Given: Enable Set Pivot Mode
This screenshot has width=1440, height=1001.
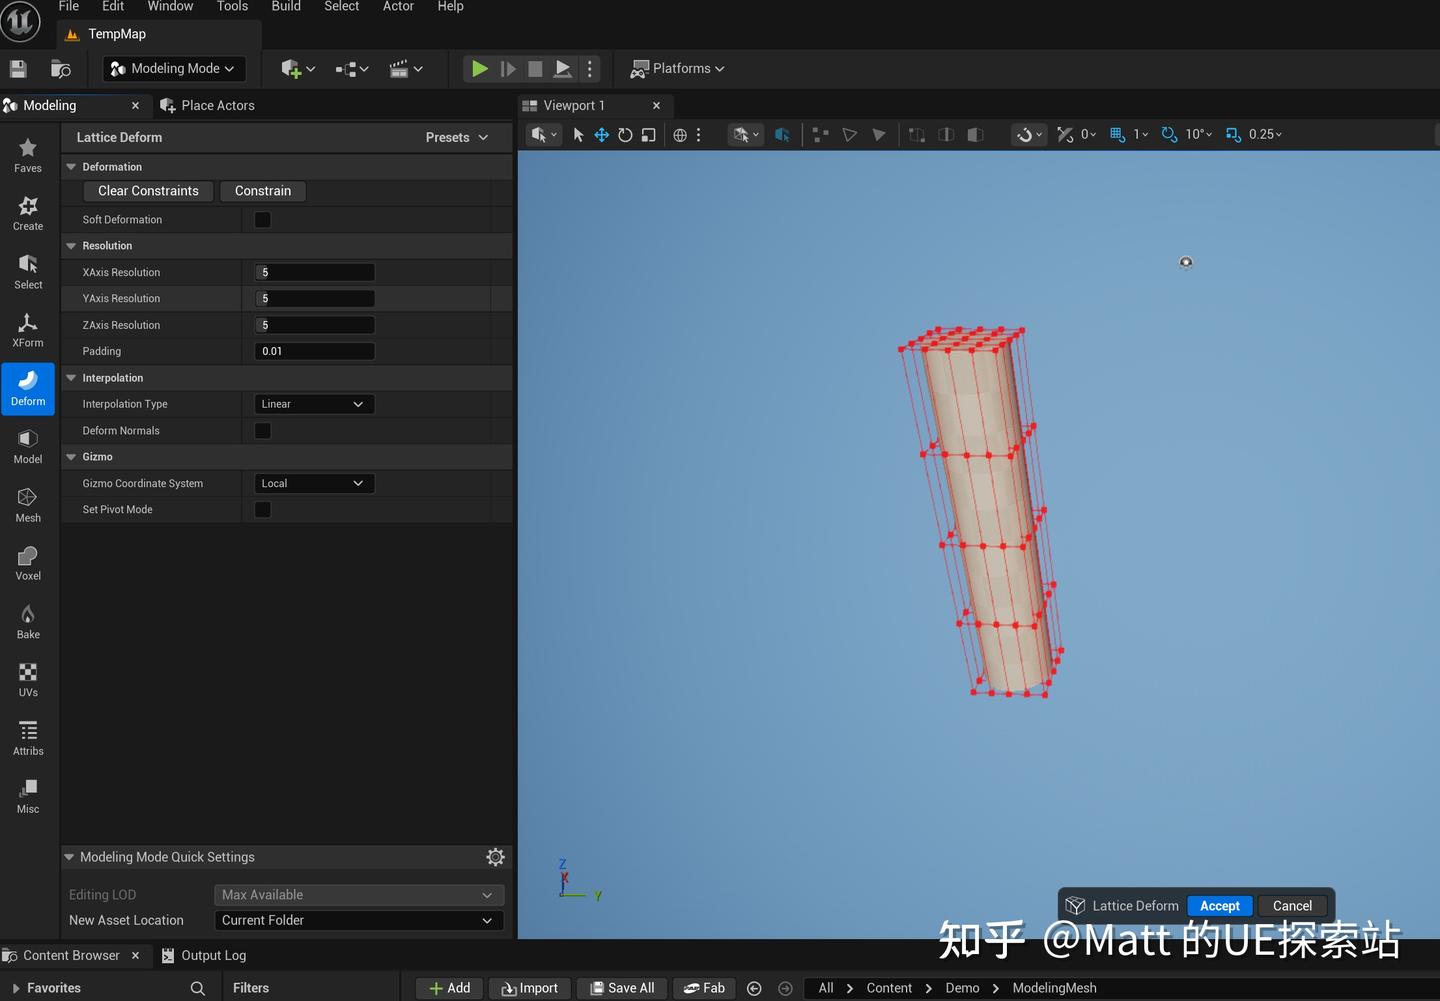Looking at the screenshot, I should click(x=262, y=509).
